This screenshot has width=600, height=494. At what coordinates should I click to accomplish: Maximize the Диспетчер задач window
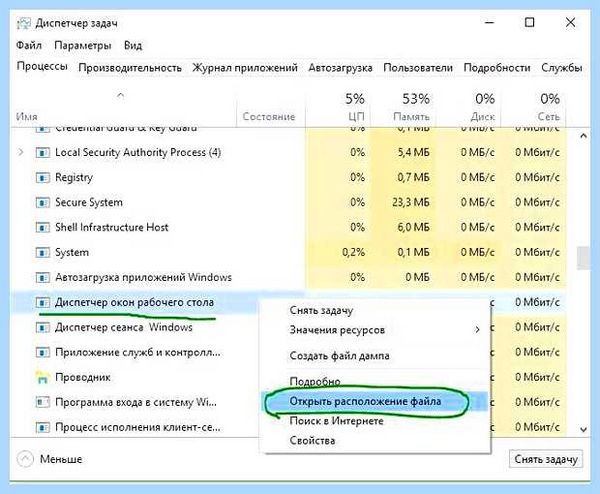[530, 23]
